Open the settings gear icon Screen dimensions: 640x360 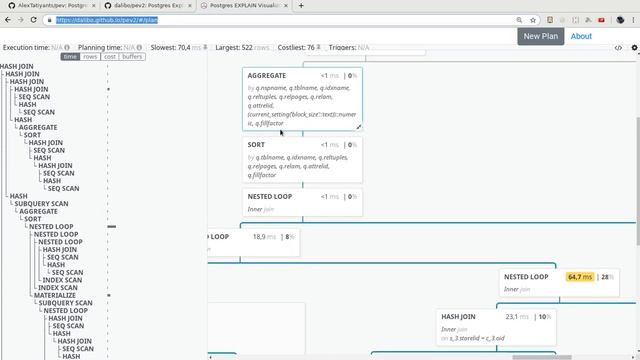(634, 48)
